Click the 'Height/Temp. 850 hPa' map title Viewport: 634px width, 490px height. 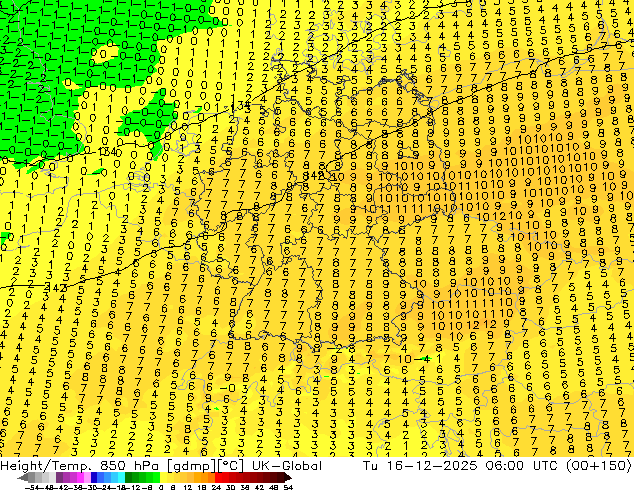(x=78, y=465)
